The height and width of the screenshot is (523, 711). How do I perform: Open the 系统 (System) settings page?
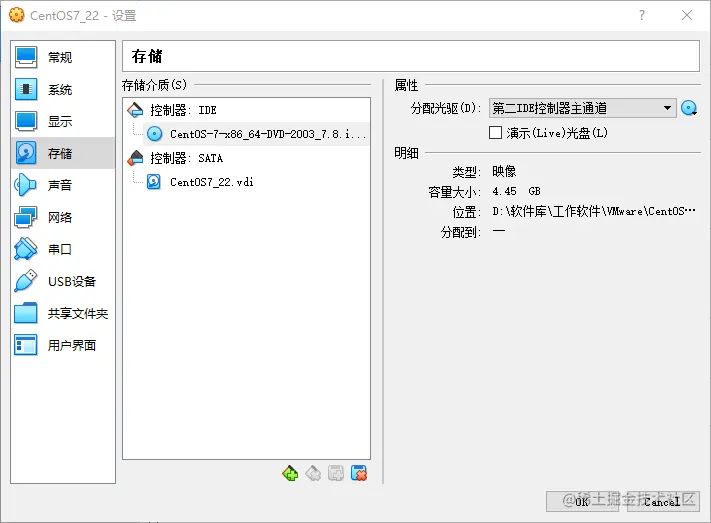point(63,89)
